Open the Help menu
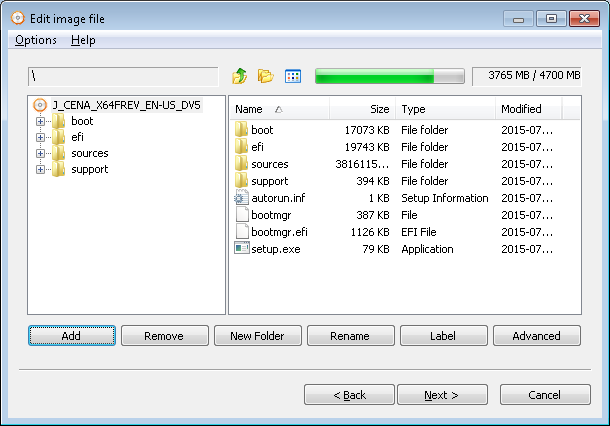The height and width of the screenshot is (426, 610). coord(83,40)
